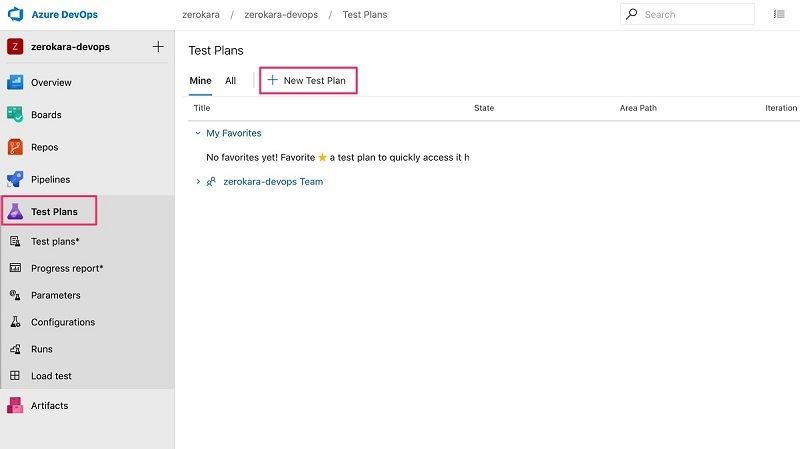Collapse the My Favorites group
The width and height of the screenshot is (800, 449).
pyautogui.click(x=198, y=133)
